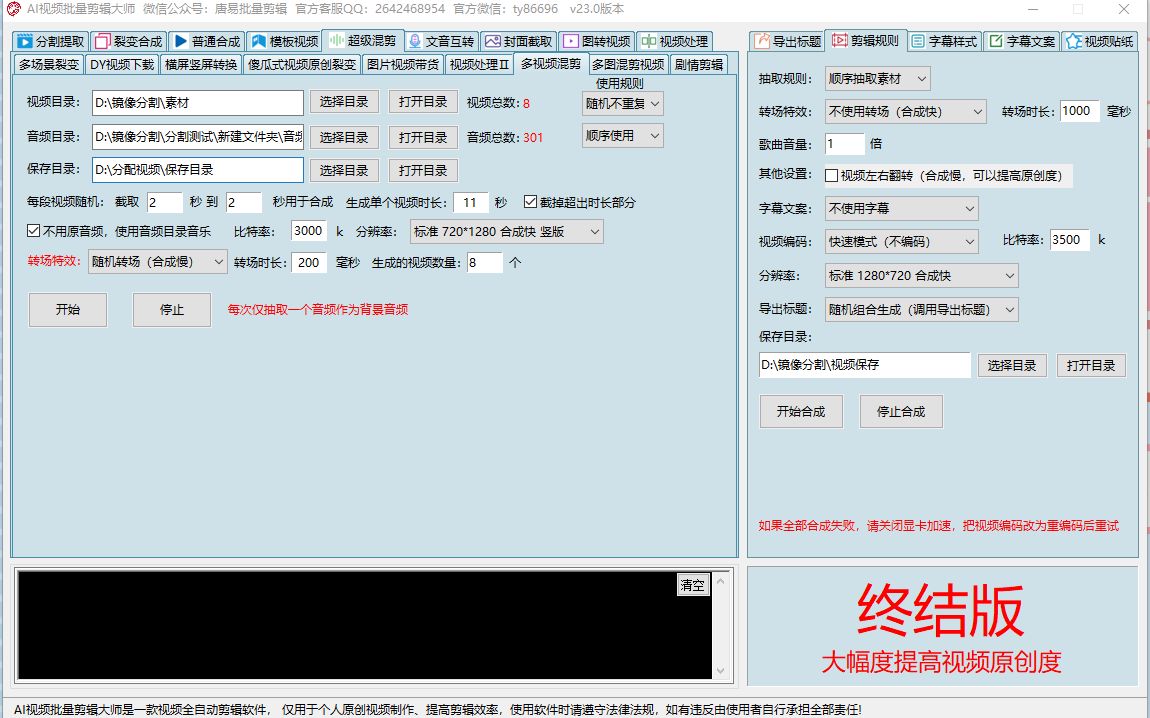Image resolution: width=1150 pixels, height=718 pixels.
Task: Select the 视频处理 video processing tool
Action: (674, 42)
